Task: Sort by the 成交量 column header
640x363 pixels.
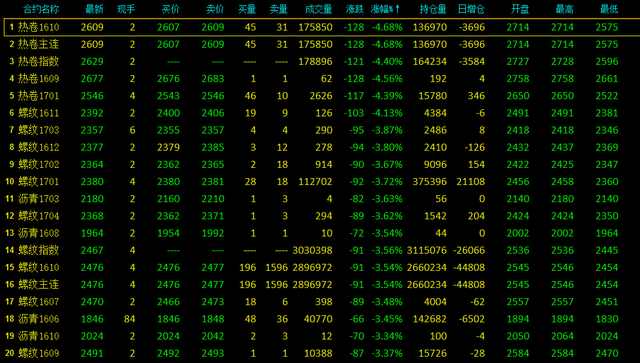Action: tap(319, 9)
